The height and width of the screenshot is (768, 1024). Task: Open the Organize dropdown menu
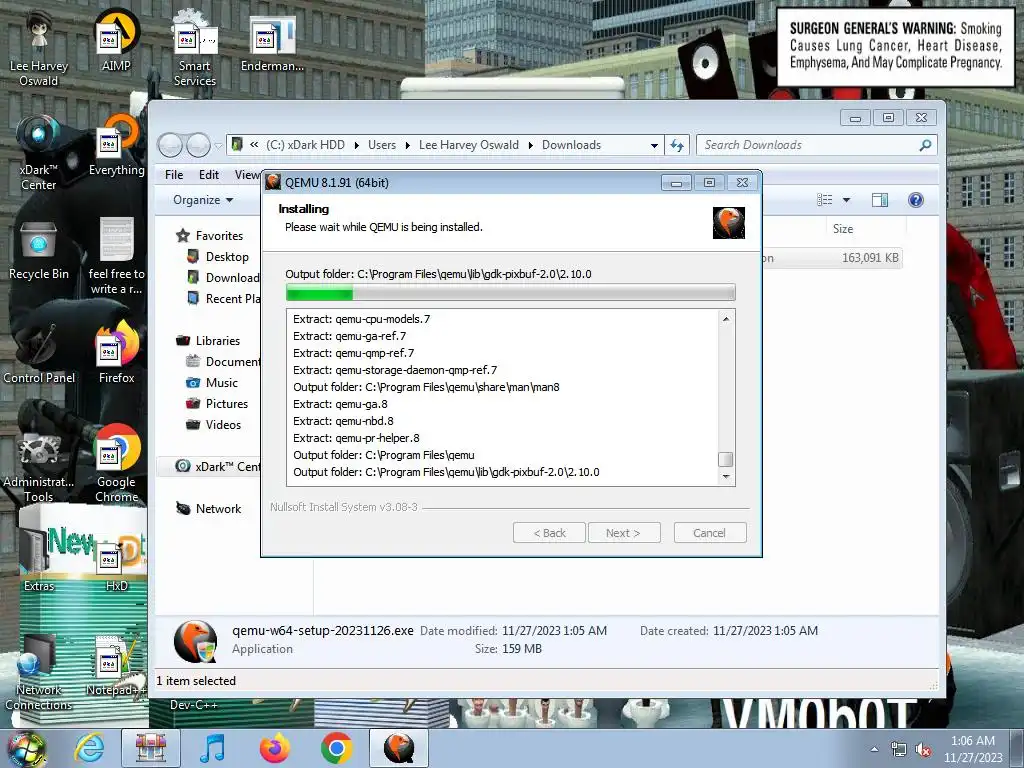[203, 200]
